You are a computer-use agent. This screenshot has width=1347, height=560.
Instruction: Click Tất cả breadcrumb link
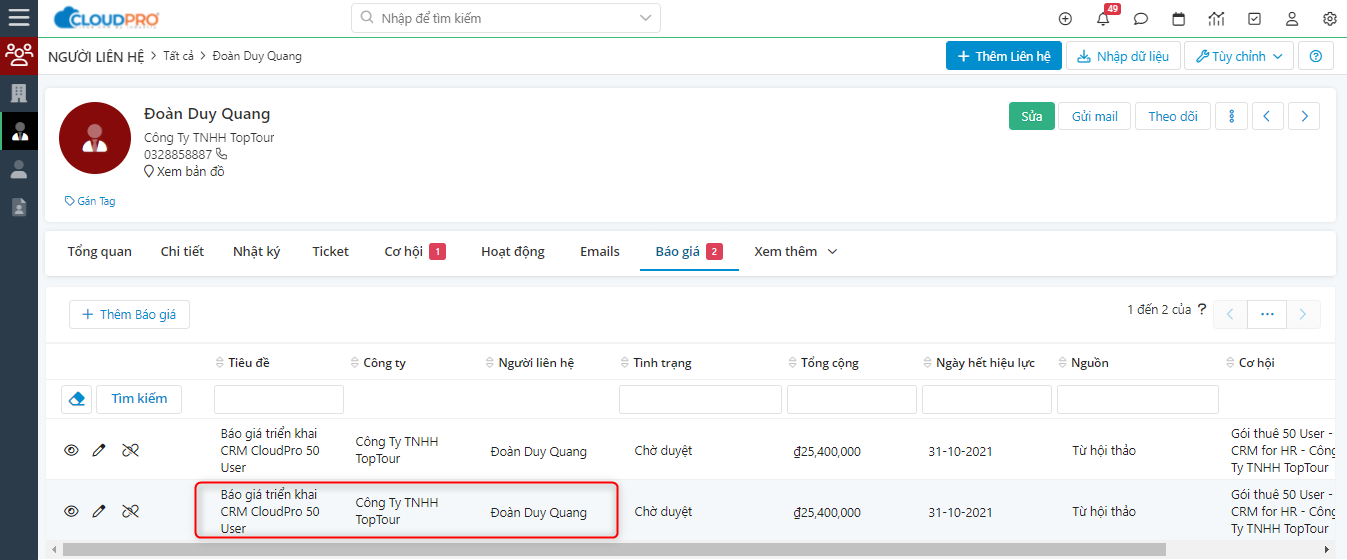(178, 56)
